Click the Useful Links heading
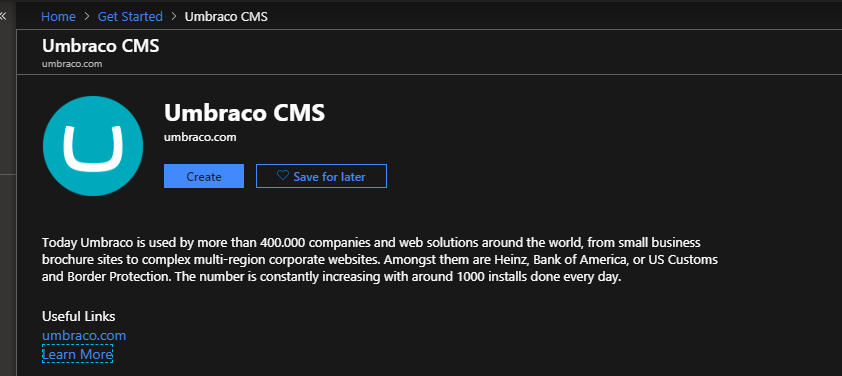This screenshot has height=376, width=842. point(78,316)
